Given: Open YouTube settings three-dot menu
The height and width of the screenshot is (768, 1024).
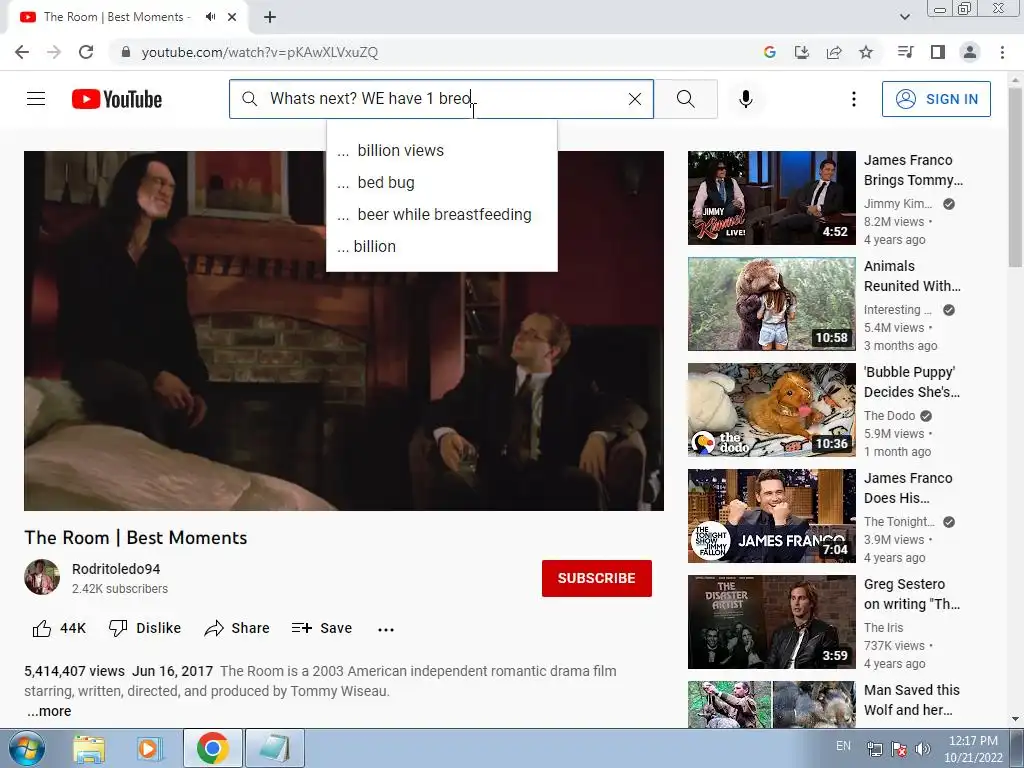Looking at the screenshot, I should [854, 99].
